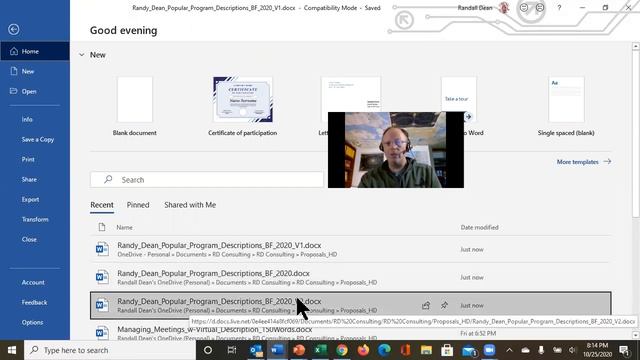This screenshot has width=640, height=360.
Task: Sort by Date modified column header
Action: 479,227
